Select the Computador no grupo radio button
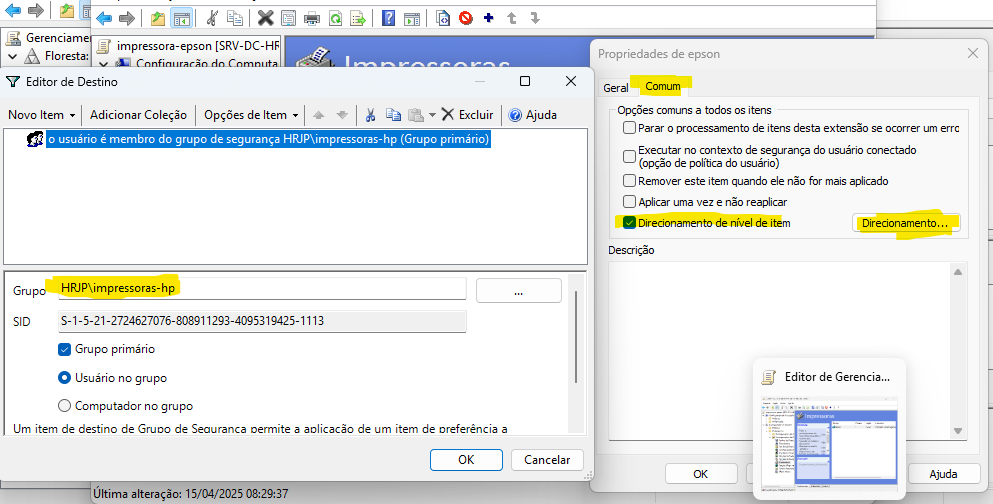 click(x=65, y=406)
